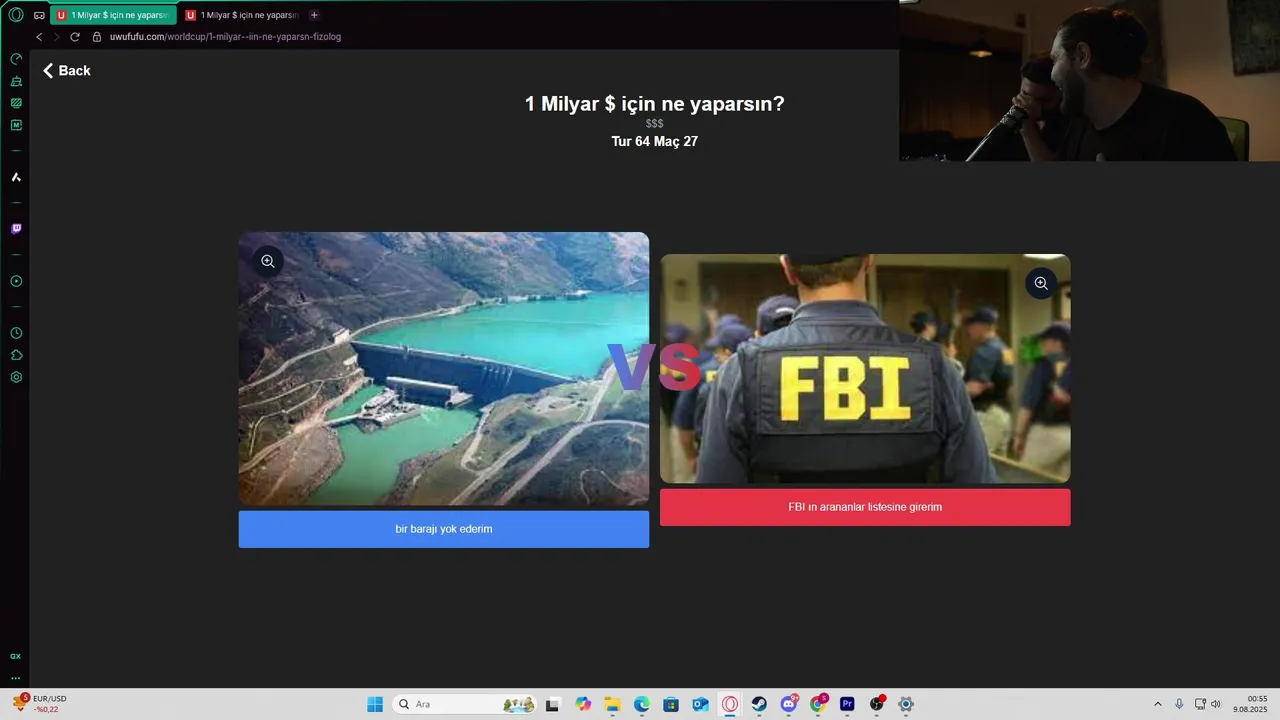Viewport: 1280px width, 720px height.
Task: Open browser Settings gear in sidebar
Action: tap(16, 377)
